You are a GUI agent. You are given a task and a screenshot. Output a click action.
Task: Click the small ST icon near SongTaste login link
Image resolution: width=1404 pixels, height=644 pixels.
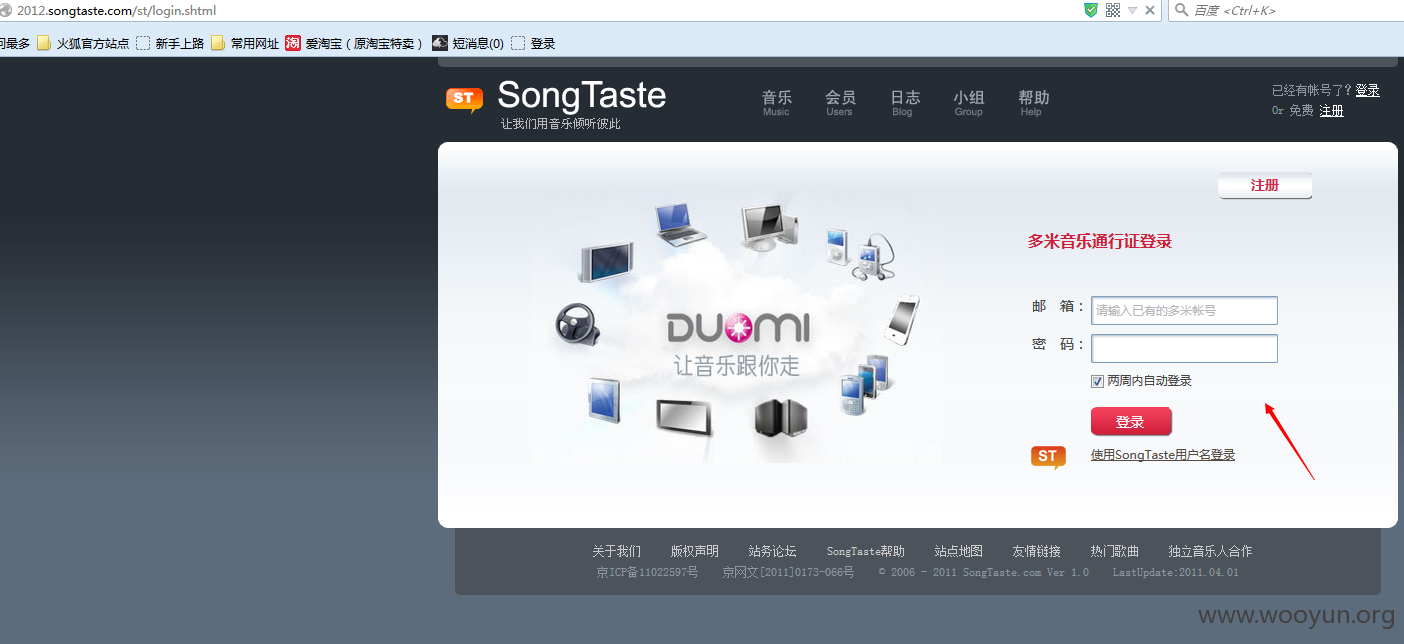(1048, 457)
